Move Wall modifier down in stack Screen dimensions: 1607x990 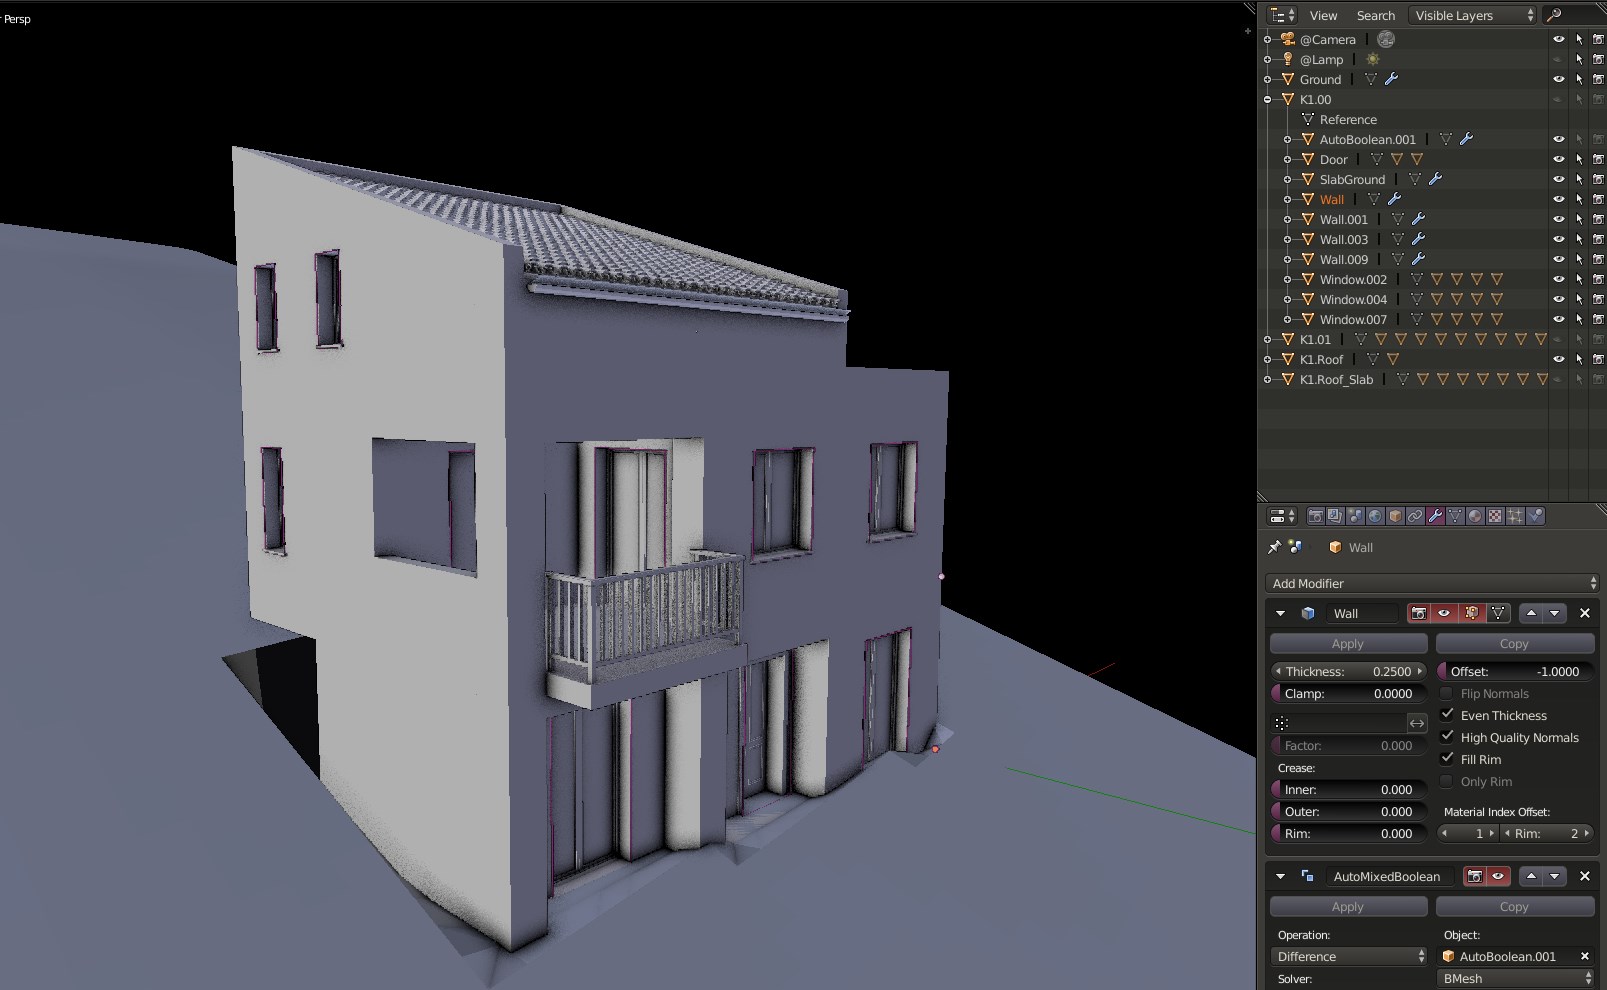tap(1554, 613)
